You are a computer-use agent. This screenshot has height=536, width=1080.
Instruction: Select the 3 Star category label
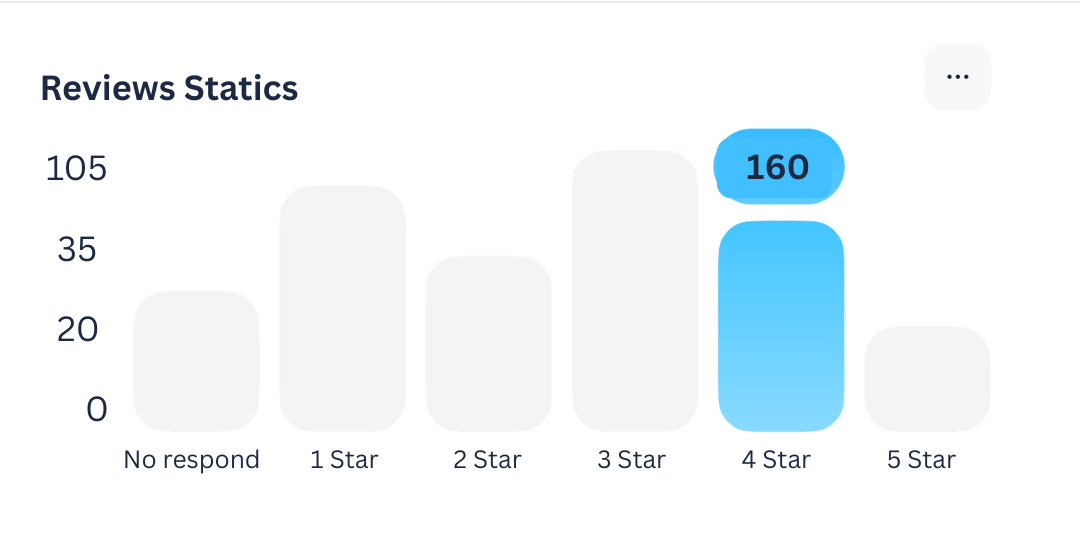(x=632, y=460)
